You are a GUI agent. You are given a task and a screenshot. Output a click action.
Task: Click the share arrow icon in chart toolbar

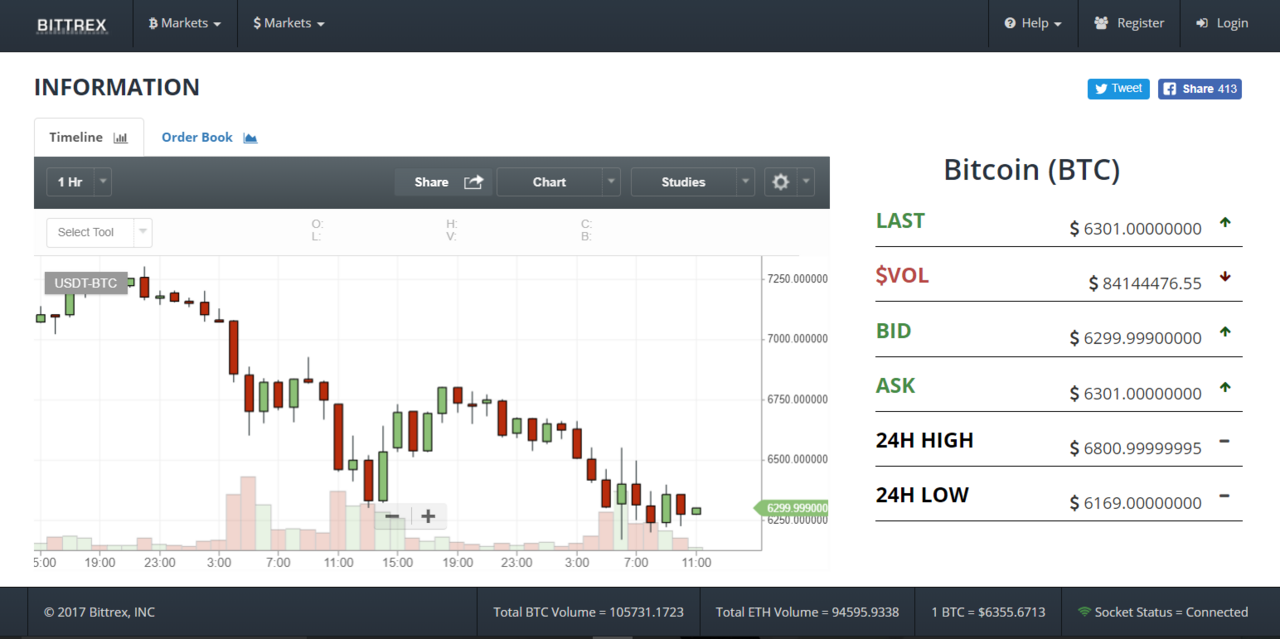pyautogui.click(x=474, y=182)
